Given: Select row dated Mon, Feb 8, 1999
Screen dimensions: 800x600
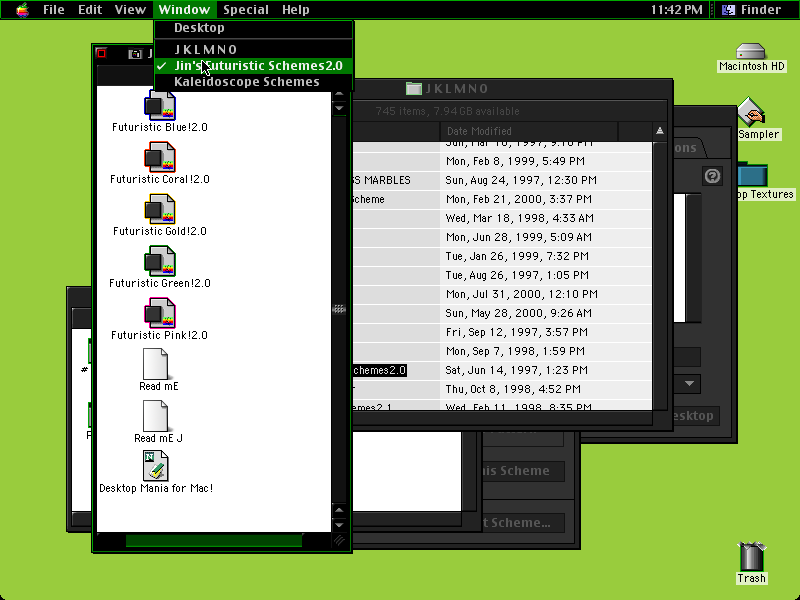Looking at the screenshot, I should pos(502,161).
